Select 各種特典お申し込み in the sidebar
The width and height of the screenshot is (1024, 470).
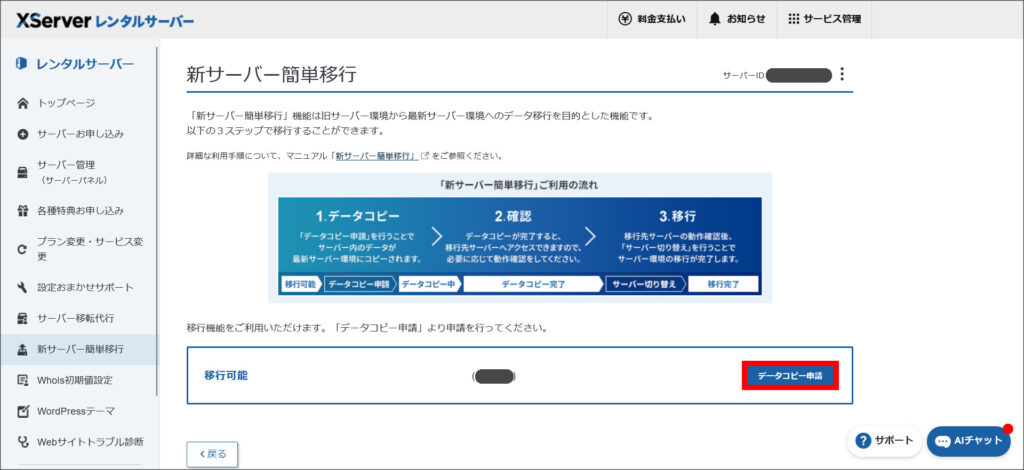tap(78, 211)
